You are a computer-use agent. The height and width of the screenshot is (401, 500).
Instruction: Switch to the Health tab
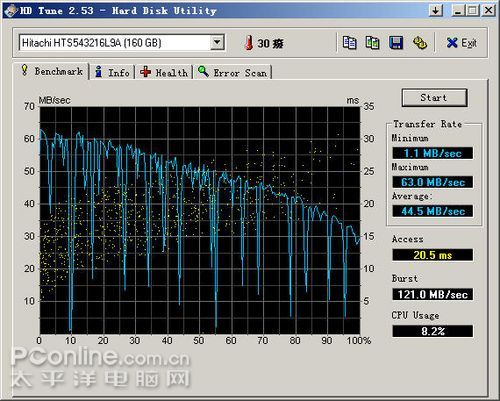[x=164, y=72]
